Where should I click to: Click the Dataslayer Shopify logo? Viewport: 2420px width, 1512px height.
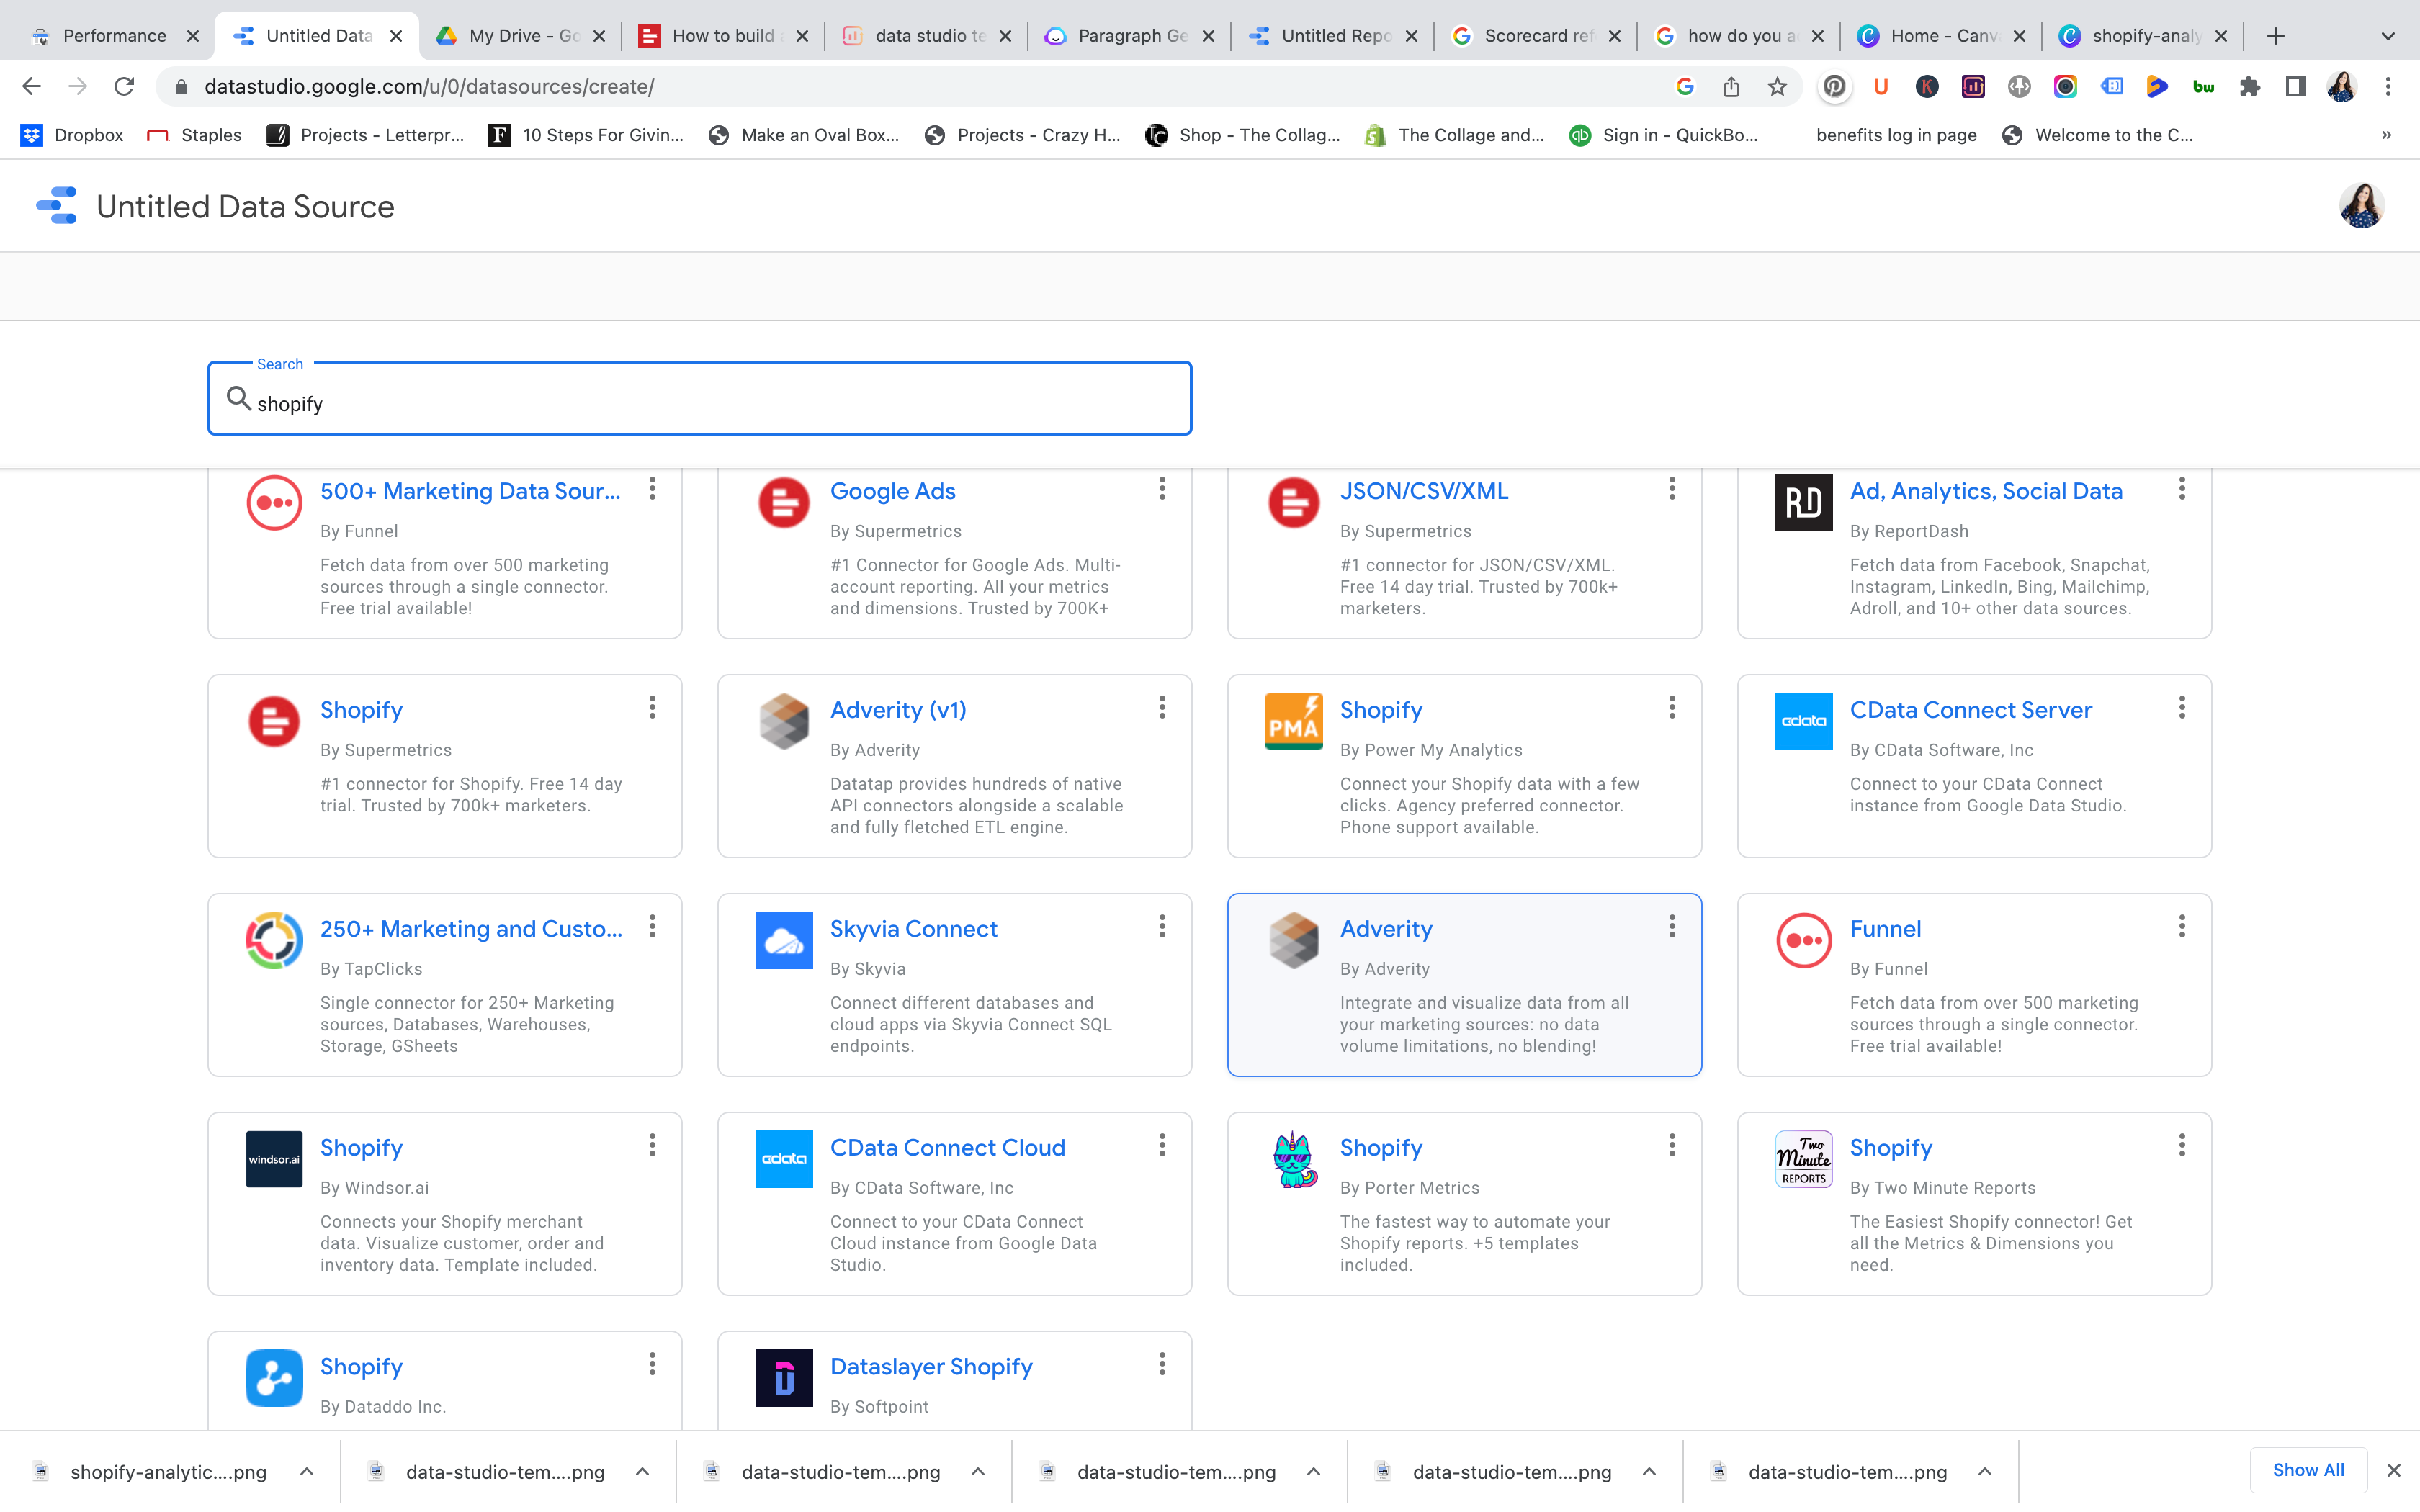point(784,1378)
